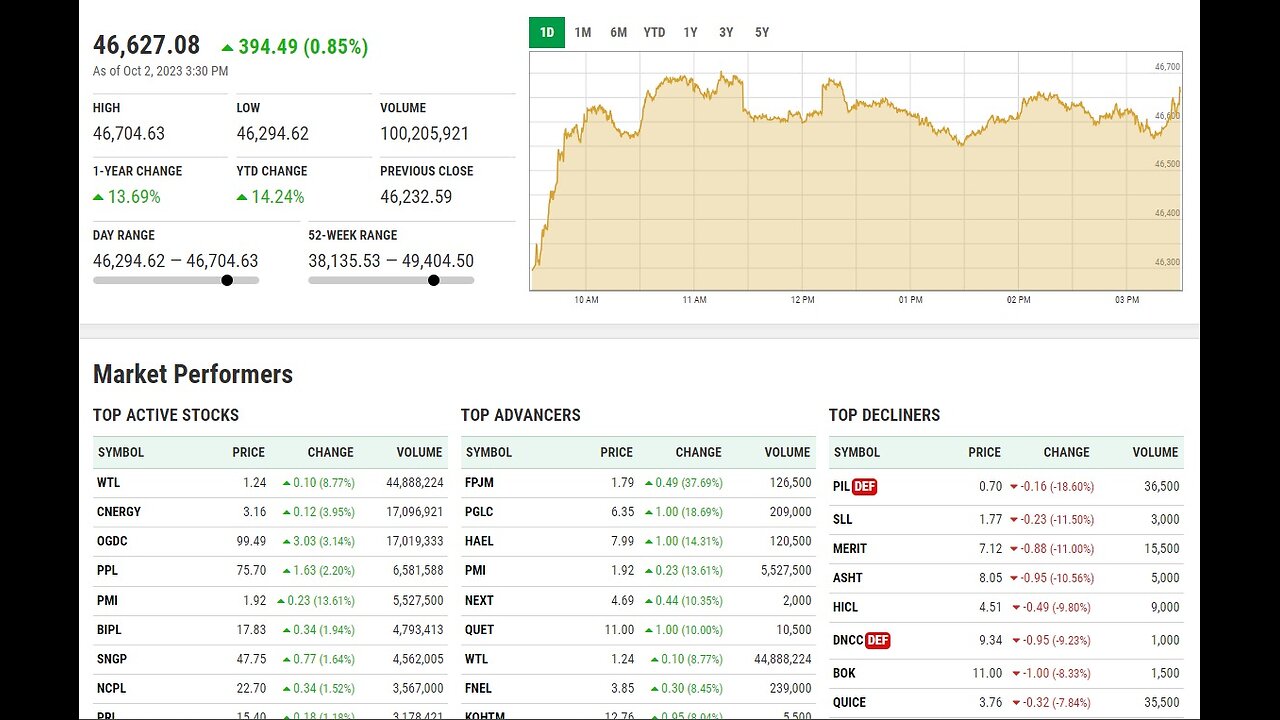Click CHANGE header in Top Advancers
This screenshot has width=1280, height=720.
click(x=698, y=452)
